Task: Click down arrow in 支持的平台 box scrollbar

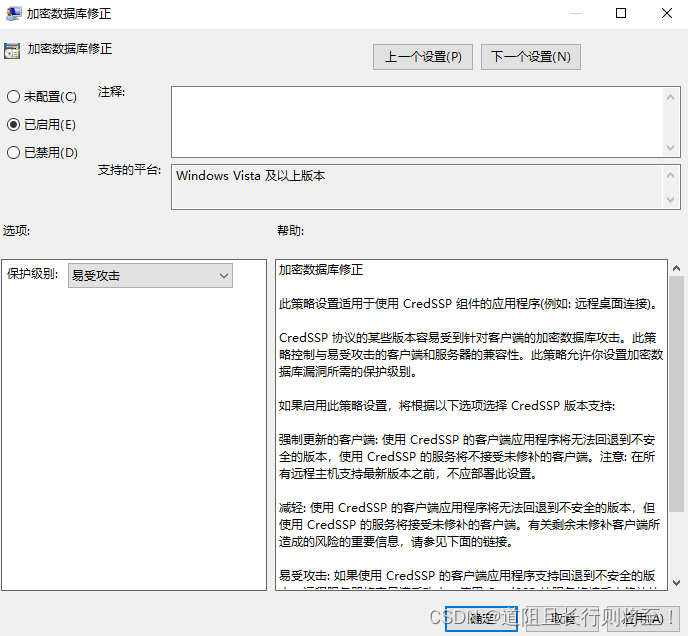Action: 670,200
